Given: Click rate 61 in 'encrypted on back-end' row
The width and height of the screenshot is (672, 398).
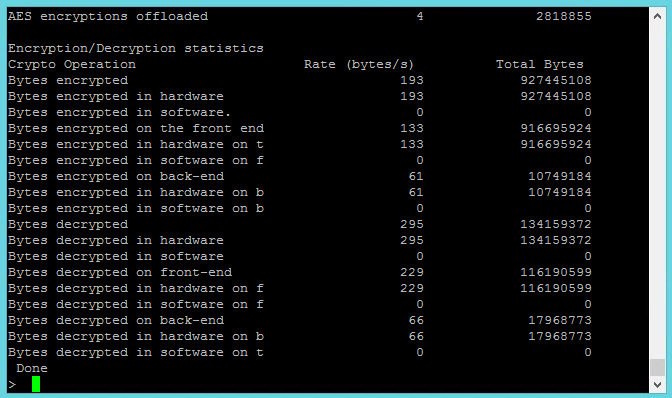Looking at the screenshot, I should [x=416, y=176].
